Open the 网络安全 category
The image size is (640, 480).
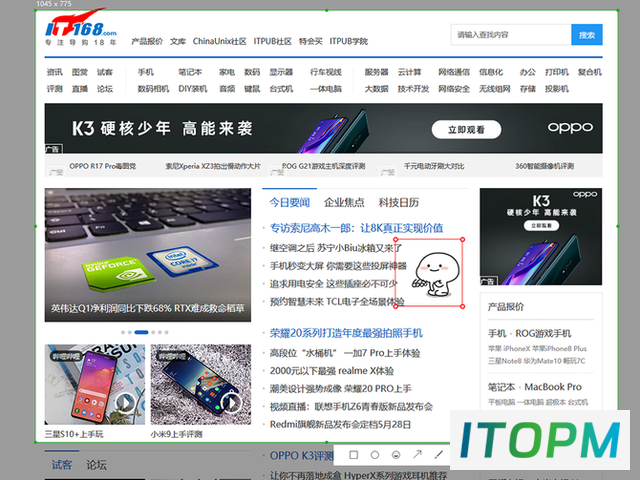[454, 89]
